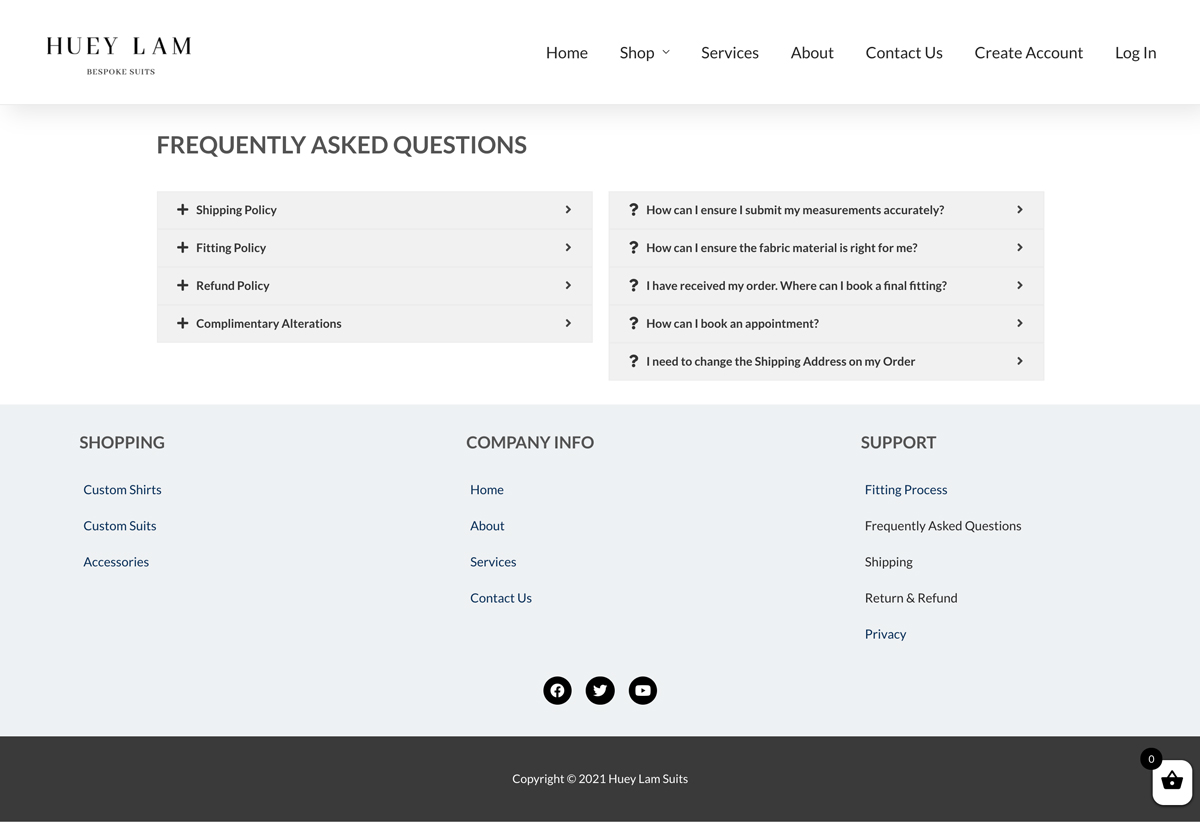Screen dimensions: 1200x822
Task: Expand the Fitting Policy accordion chevron
Action: (x=568, y=248)
